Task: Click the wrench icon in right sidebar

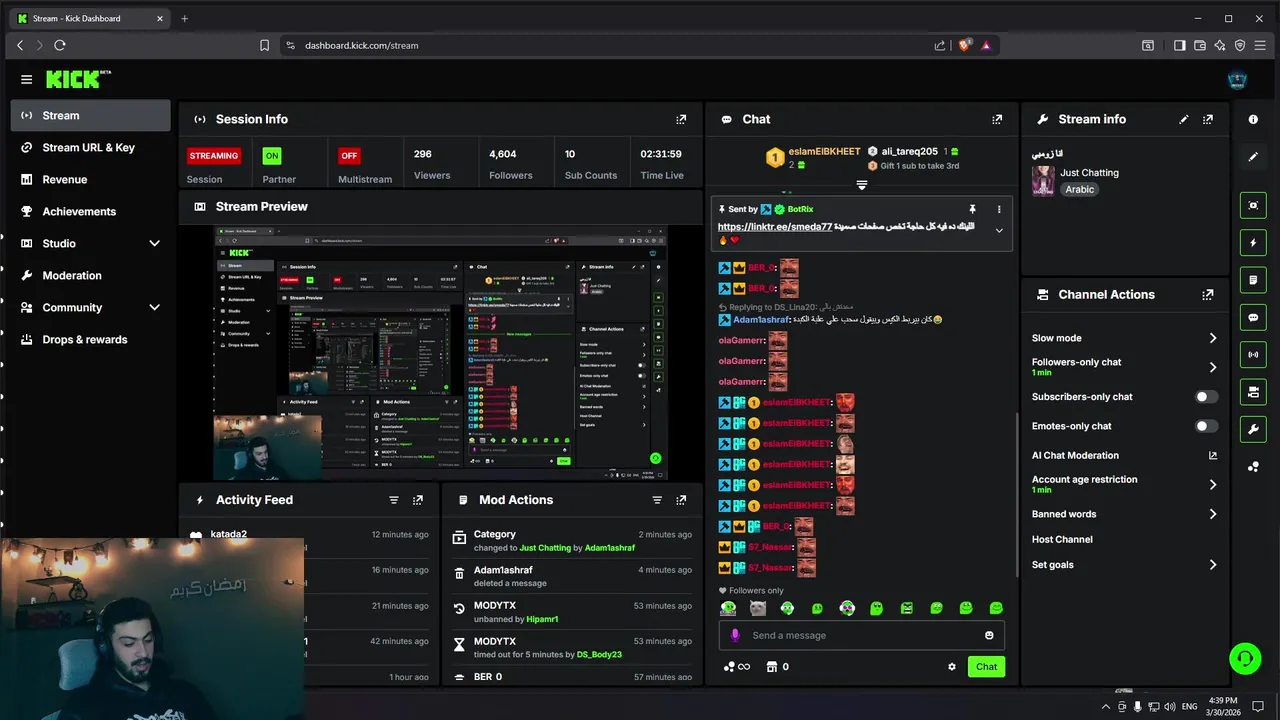Action: (1253, 429)
